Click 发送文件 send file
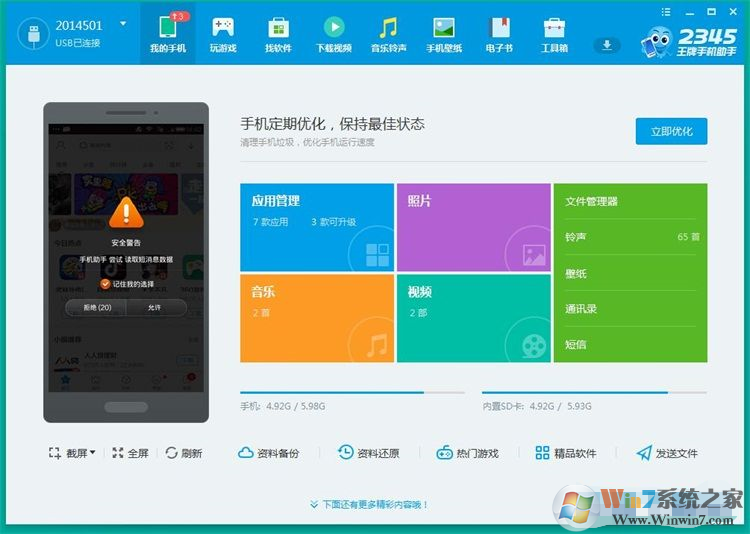 click(x=667, y=453)
